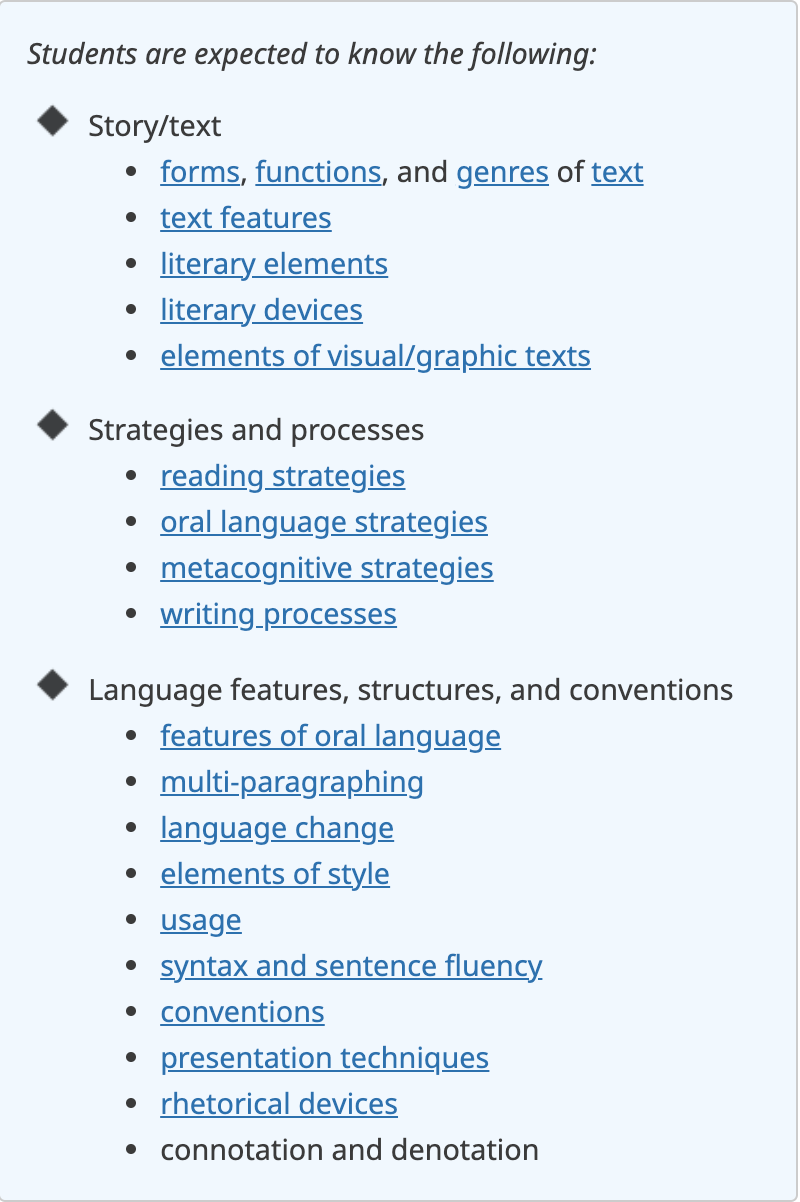Open the 'presentation techniques' link
800x1202 pixels.
pyautogui.click(x=324, y=1059)
